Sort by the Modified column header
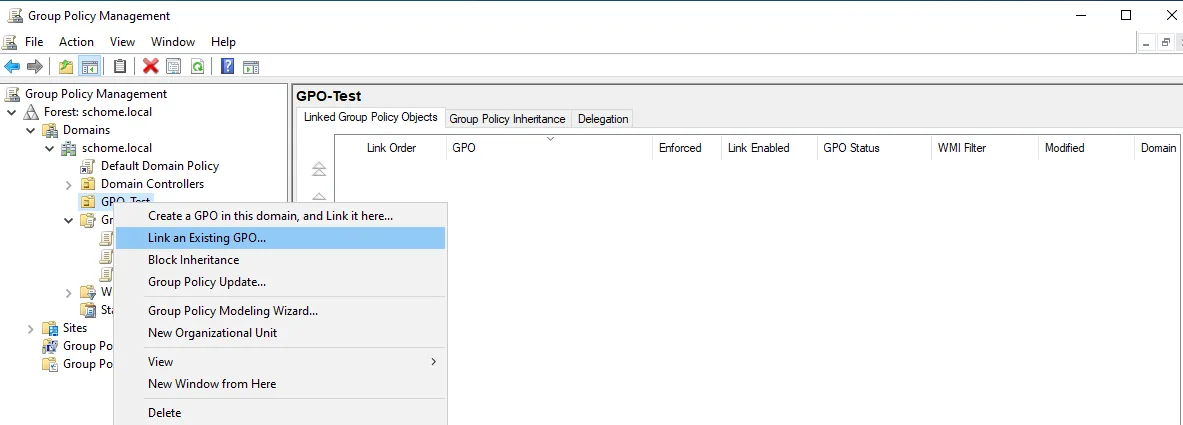The height and width of the screenshot is (425, 1183). 1086,148
